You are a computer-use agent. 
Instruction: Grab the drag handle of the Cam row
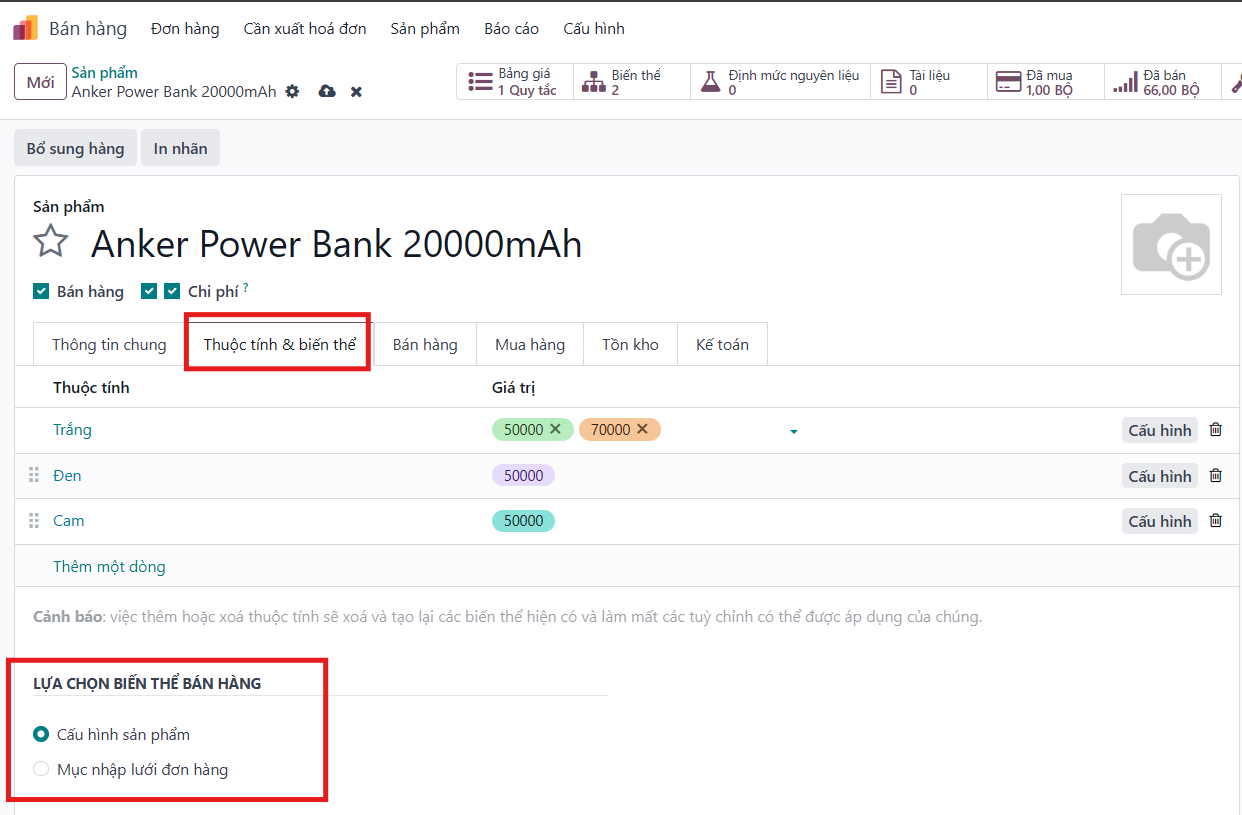point(34,520)
